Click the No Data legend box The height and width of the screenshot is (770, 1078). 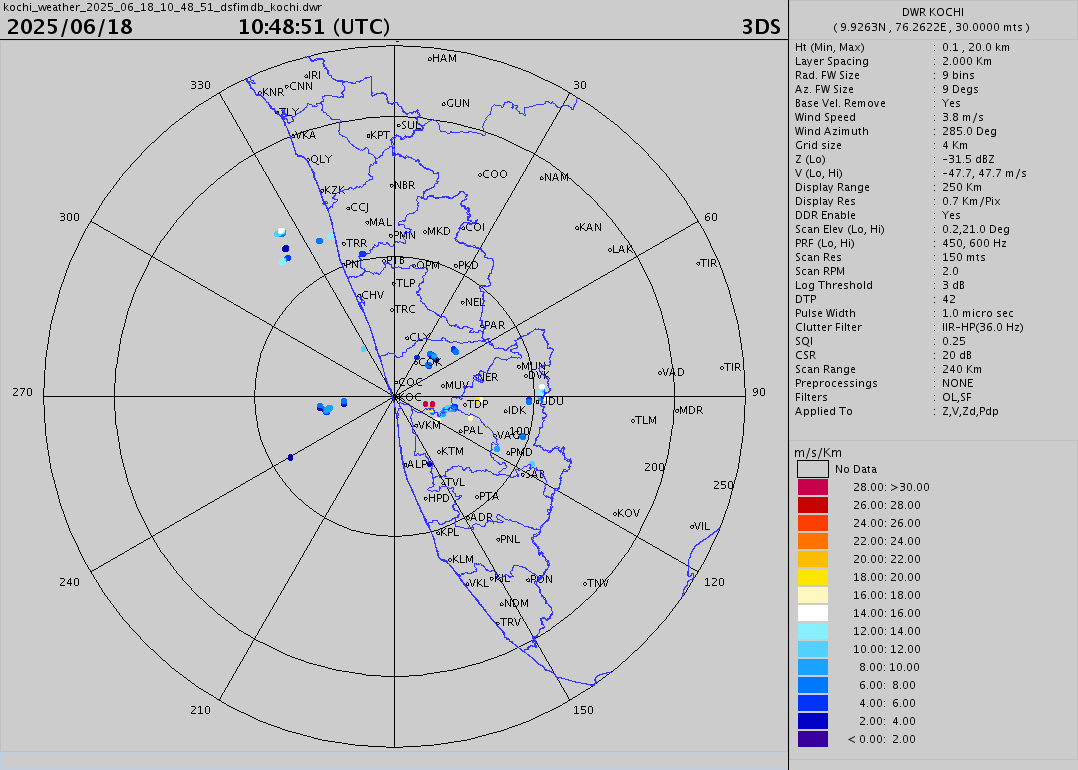(813, 469)
